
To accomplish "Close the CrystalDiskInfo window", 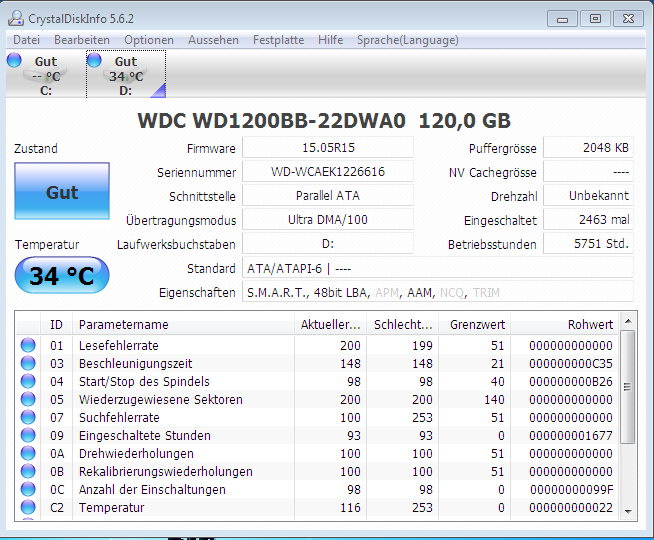I will pyautogui.click(x=628, y=19).
